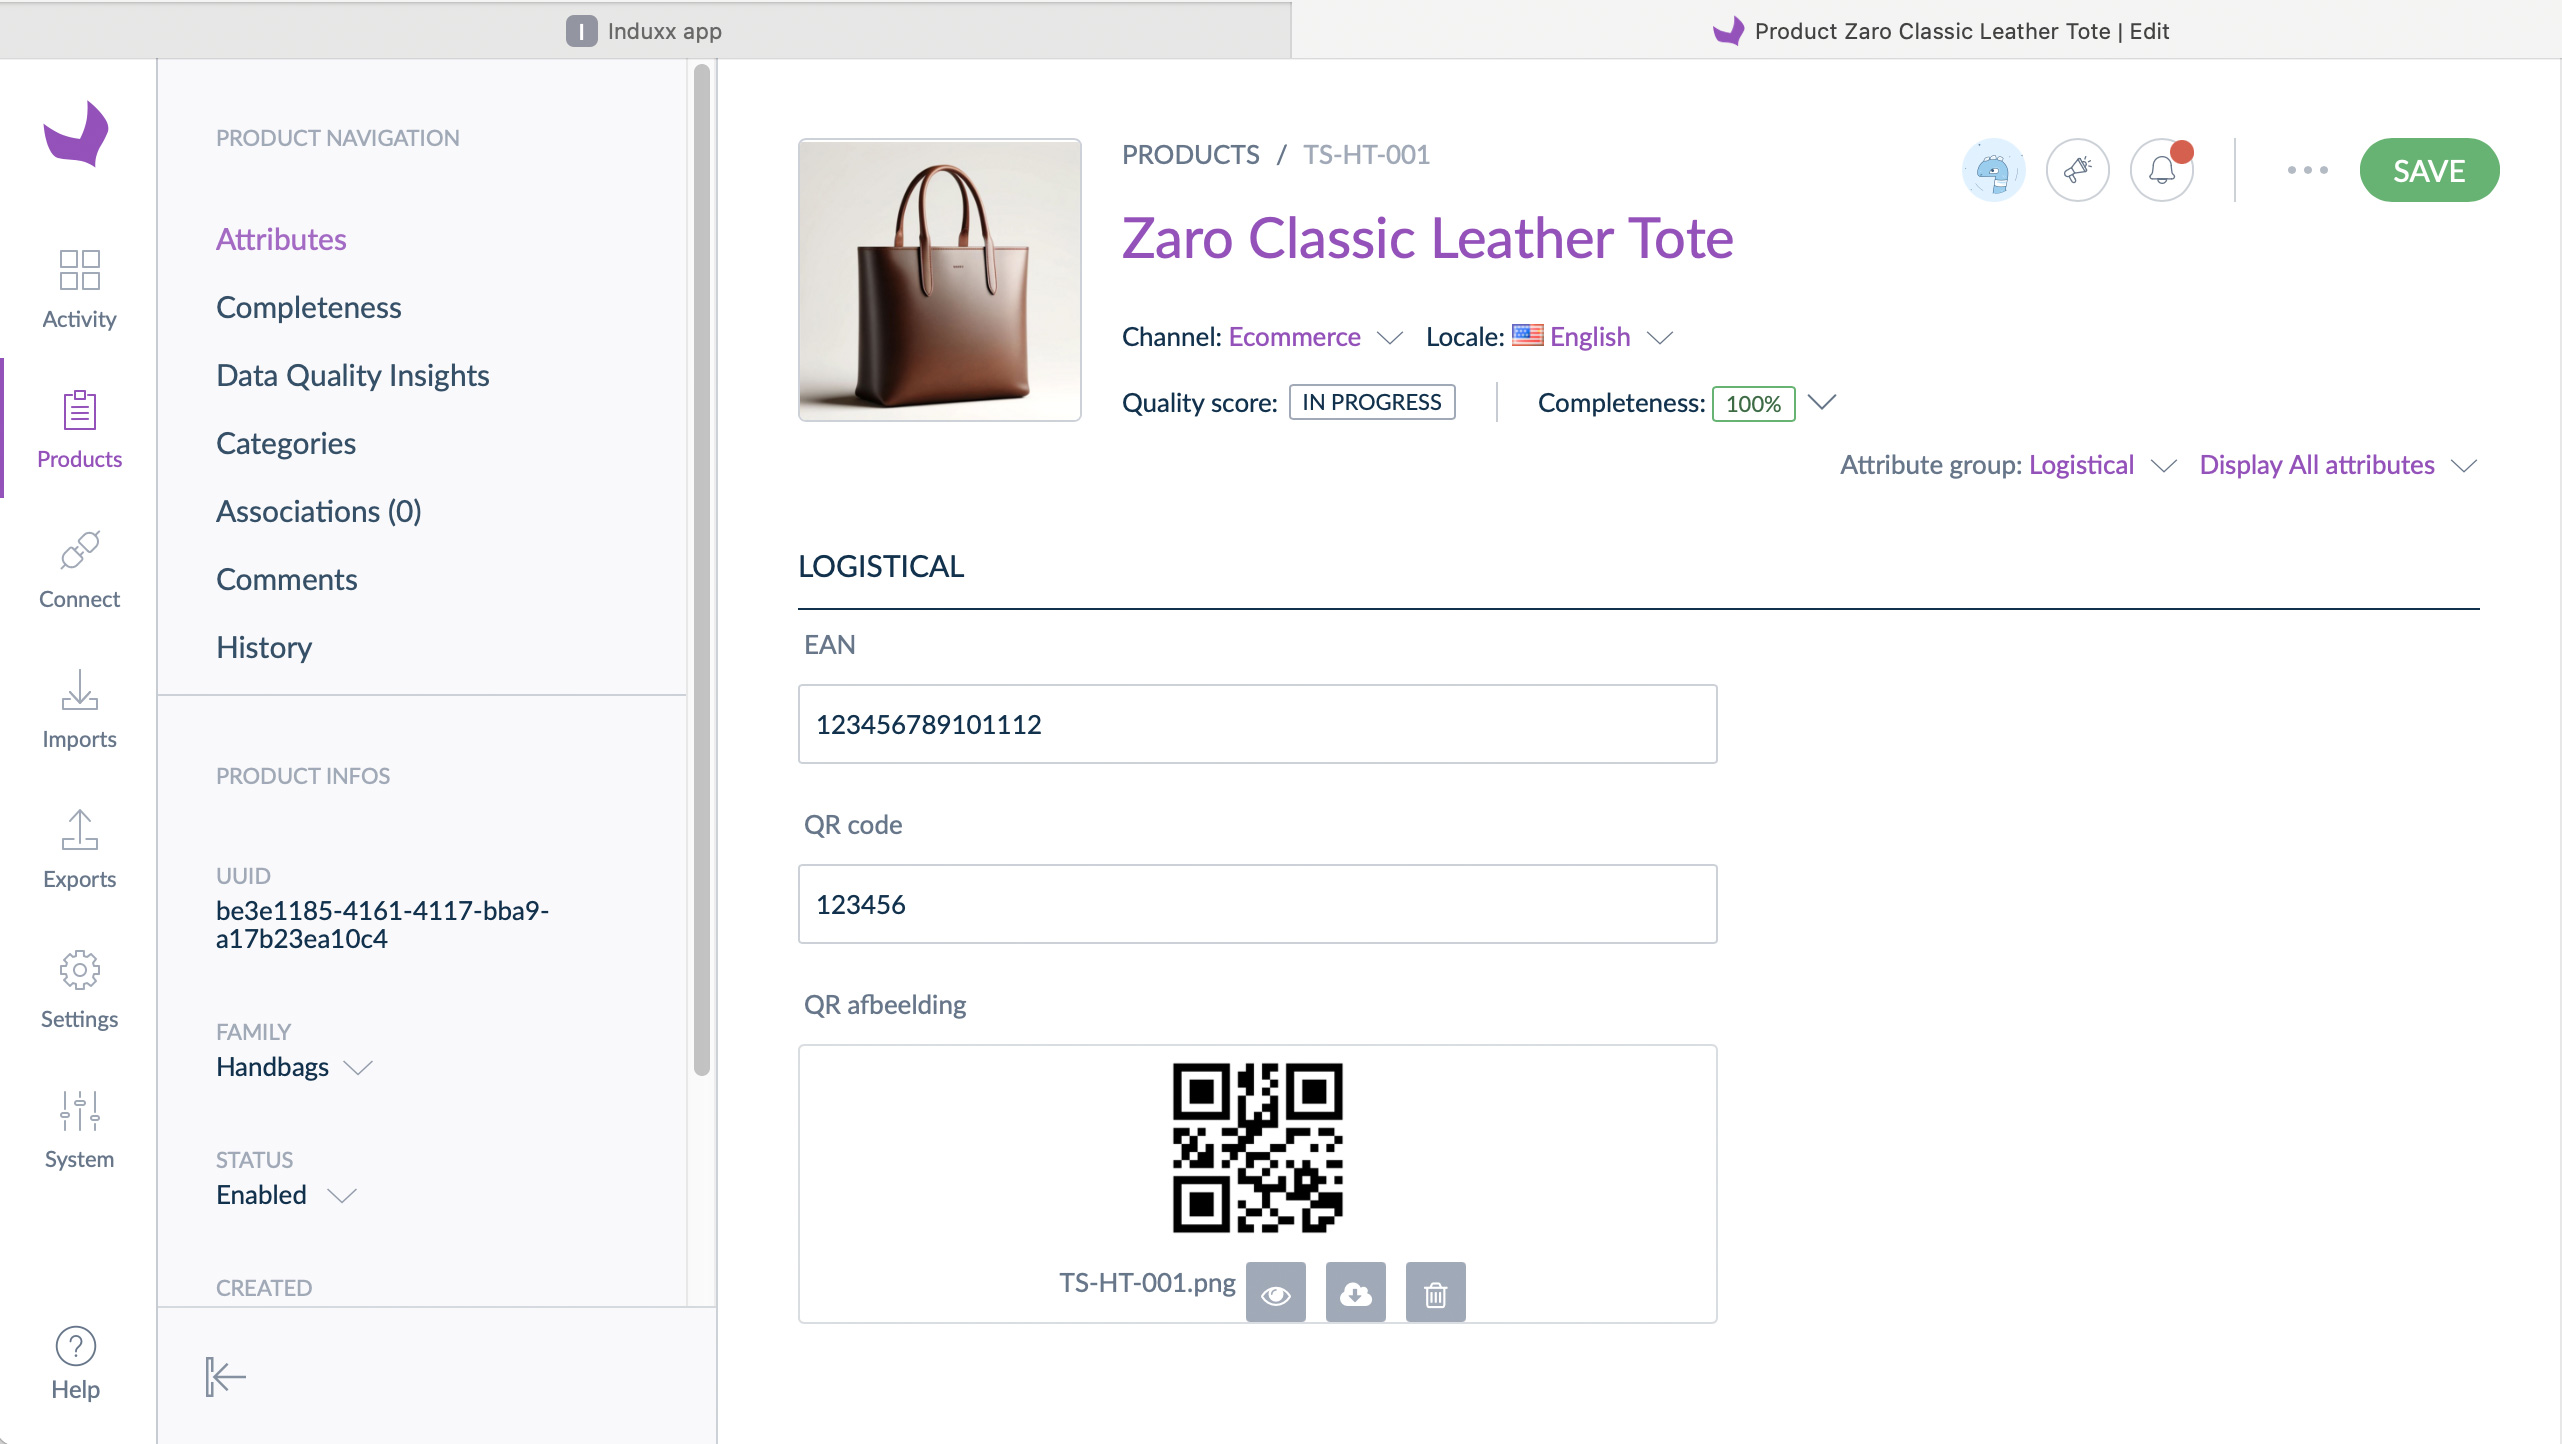Click the QR code input field
Image resolution: width=2562 pixels, height=1444 pixels.
pos(1257,904)
